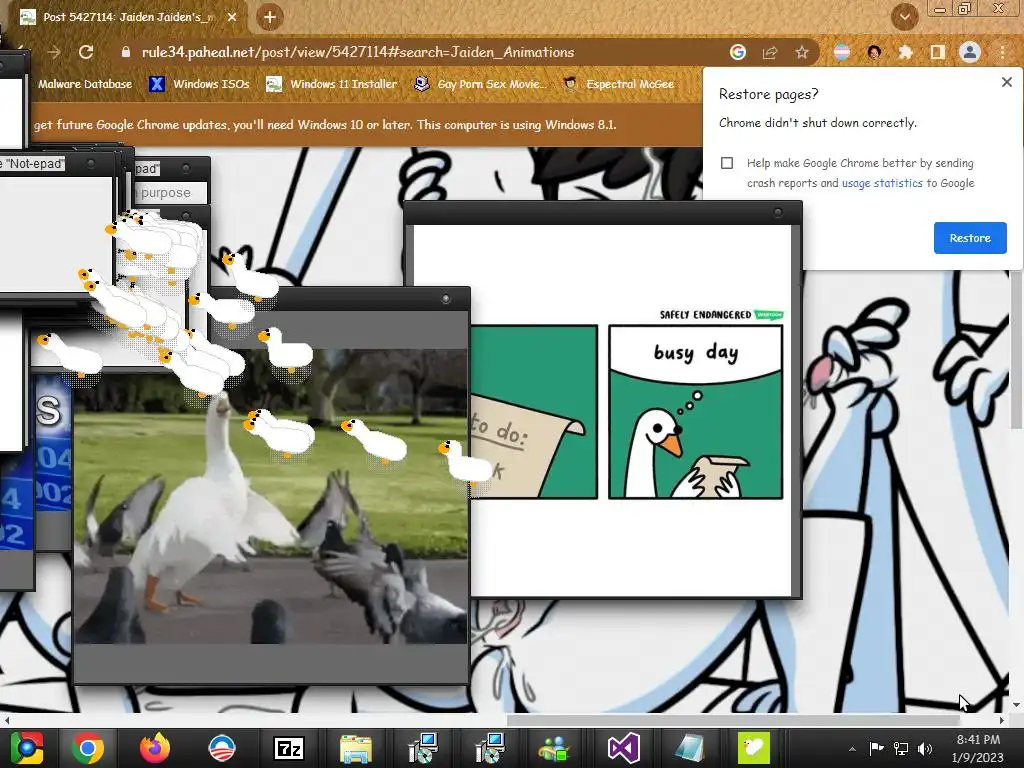Open a new tab with the plus button

(270, 18)
